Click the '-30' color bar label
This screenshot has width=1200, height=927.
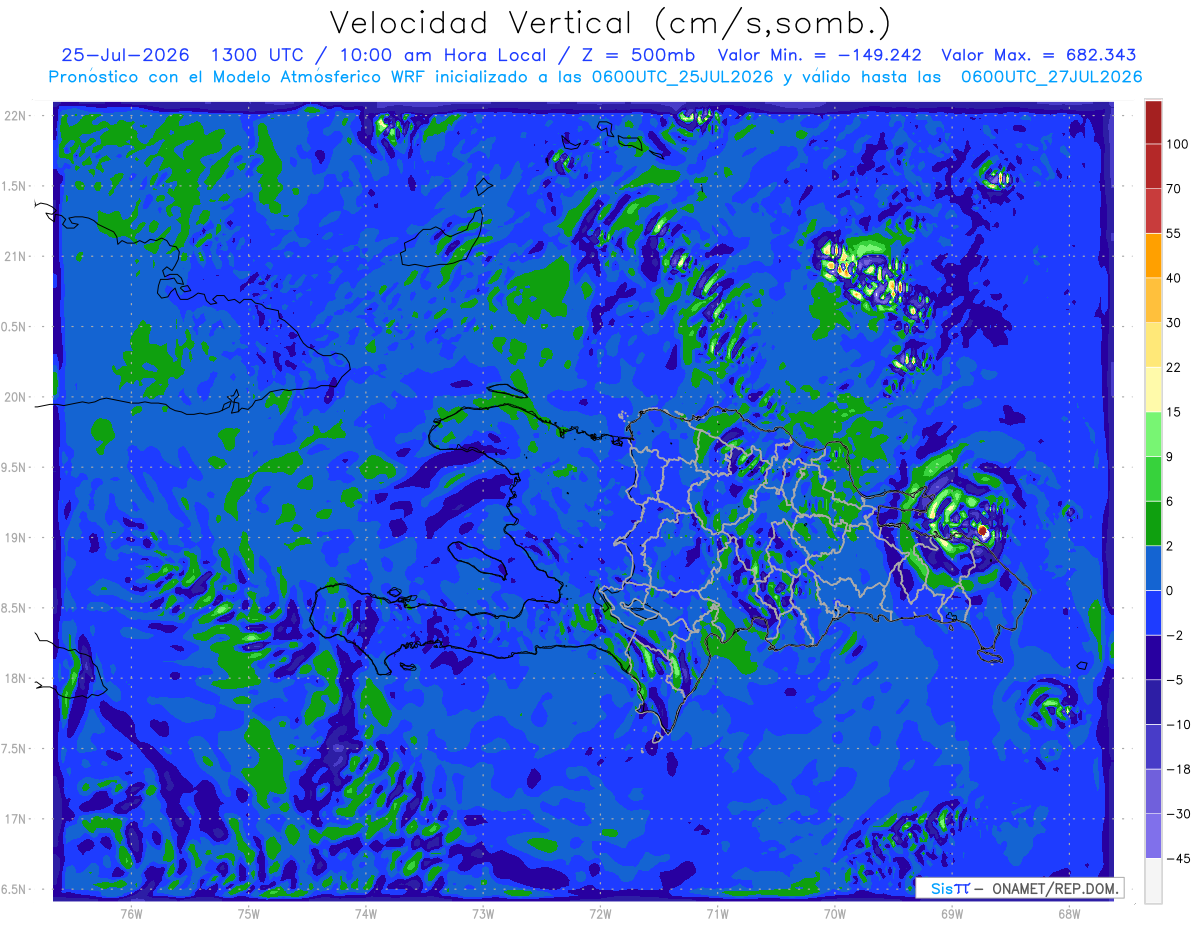1177,814
